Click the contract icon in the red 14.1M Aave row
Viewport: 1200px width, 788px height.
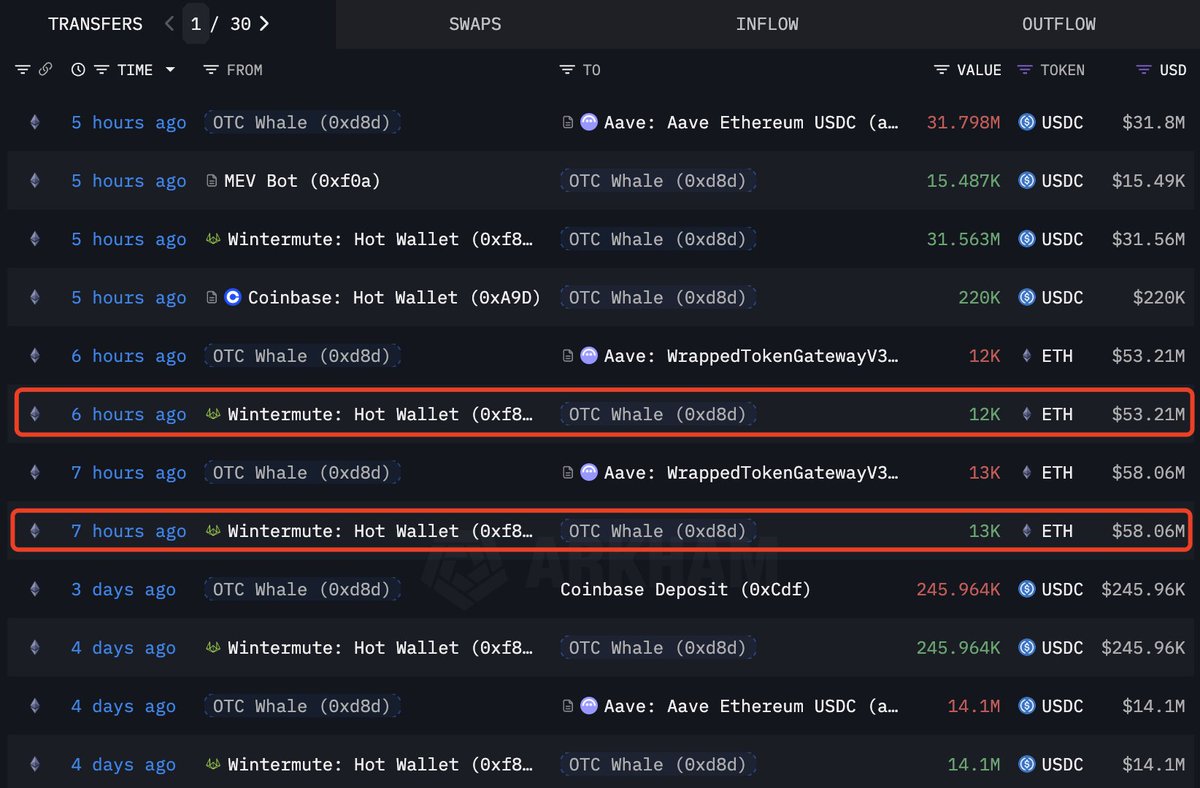(567, 706)
